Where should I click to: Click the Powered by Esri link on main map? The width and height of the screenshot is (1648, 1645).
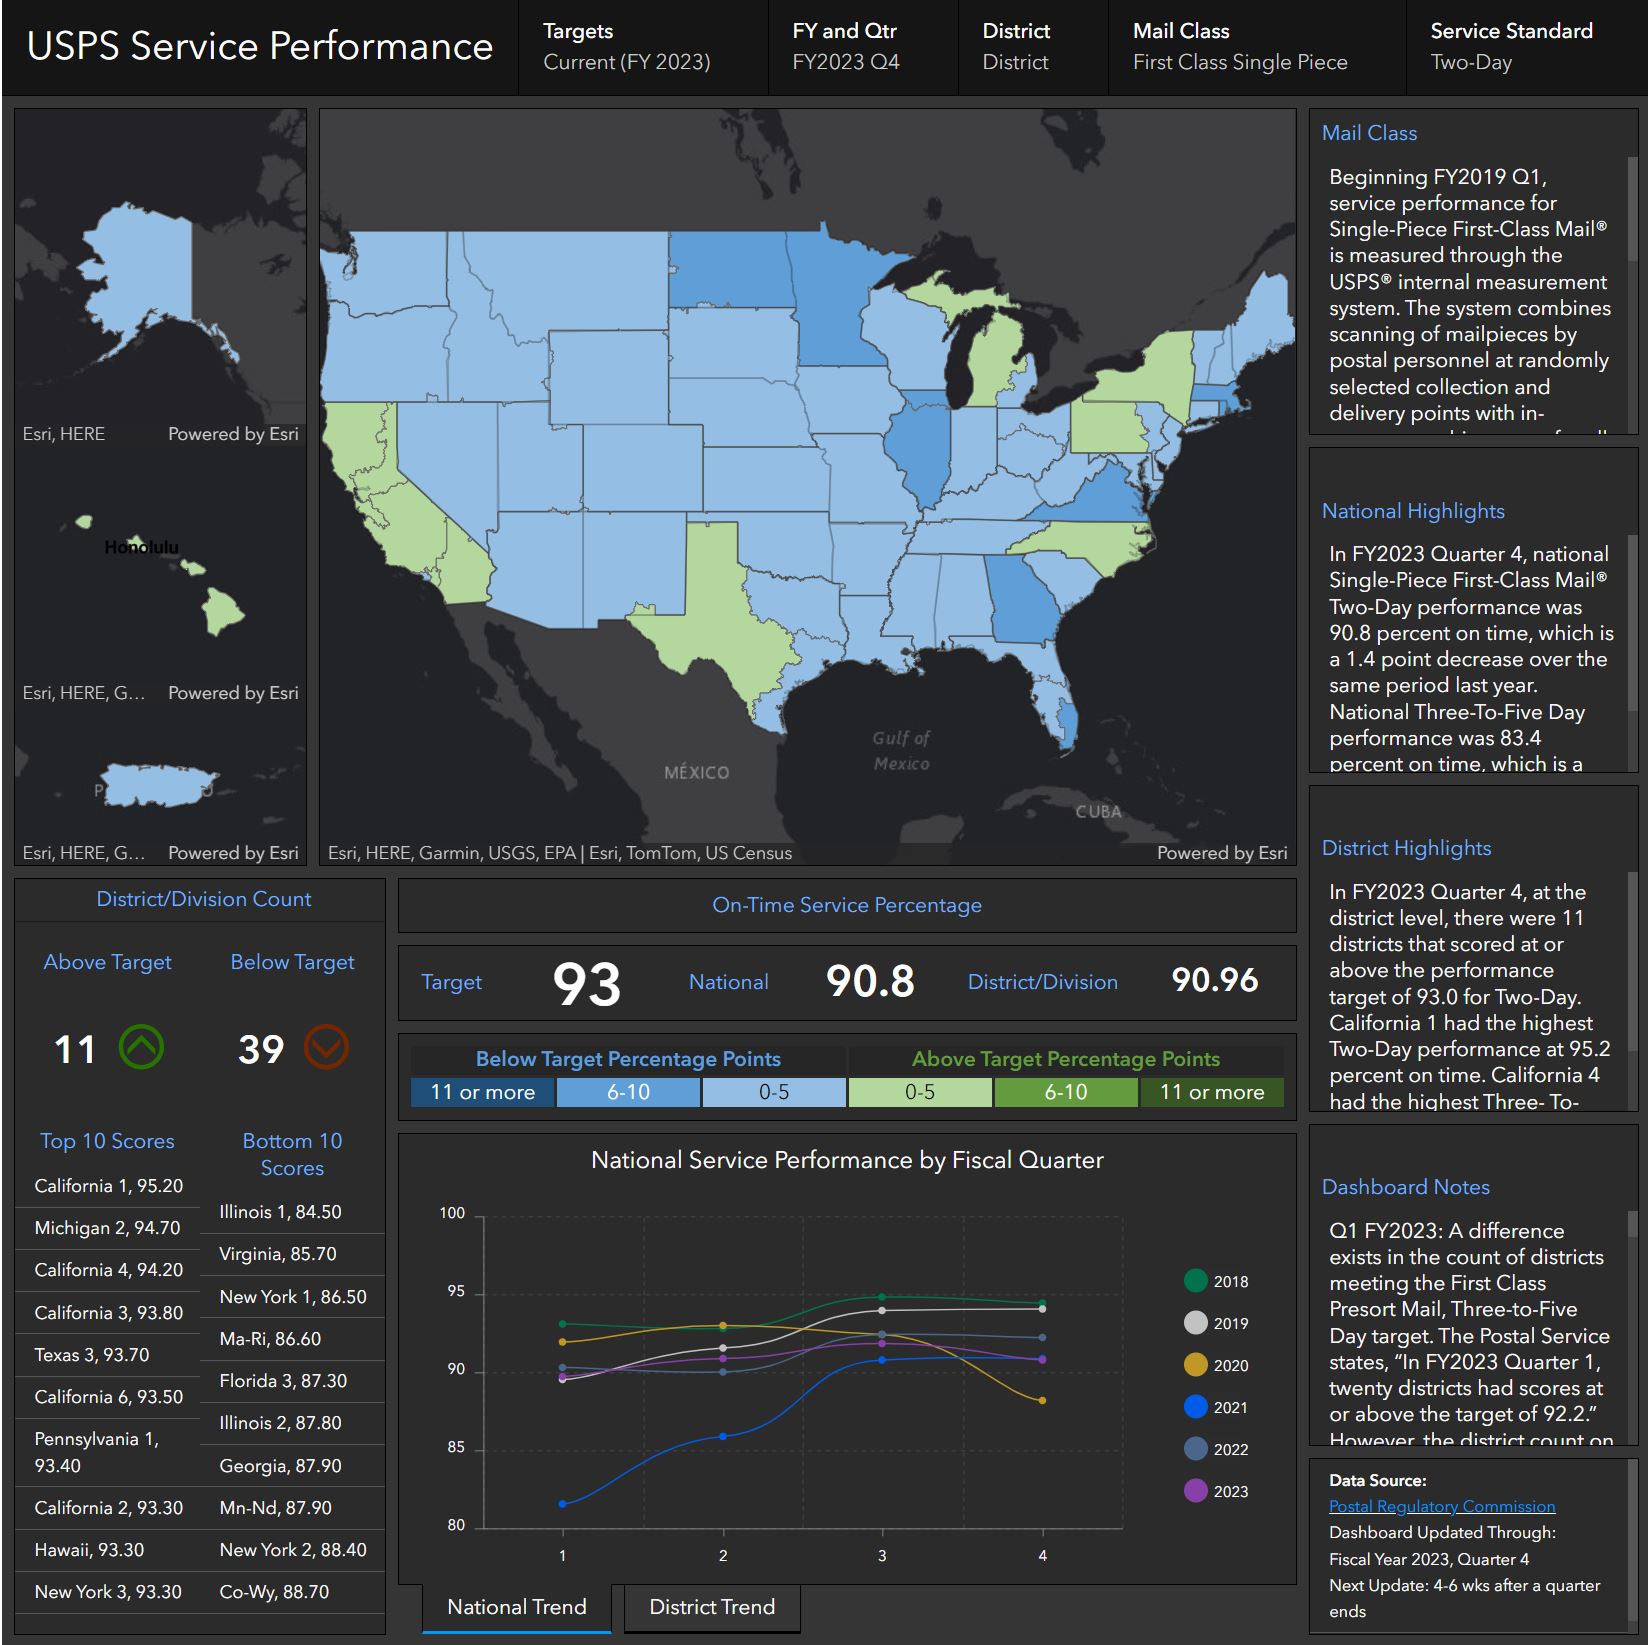pyautogui.click(x=1222, y=853)
